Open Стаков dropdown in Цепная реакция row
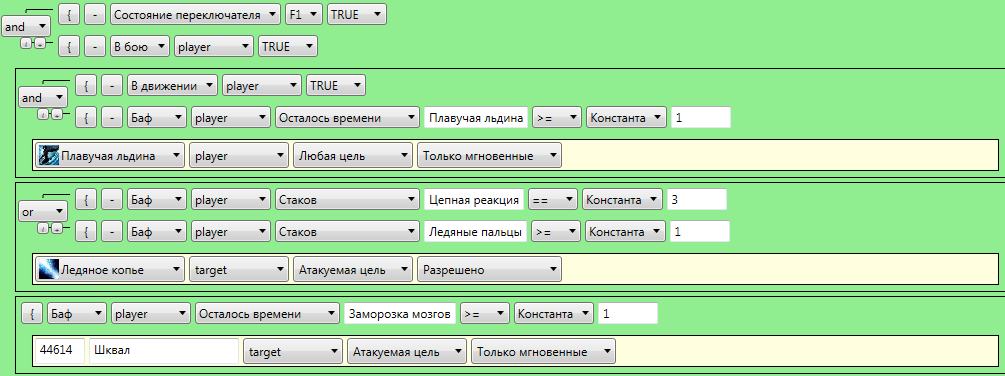This screenshot has width=1005, height=376. click(x=347, y=200)
